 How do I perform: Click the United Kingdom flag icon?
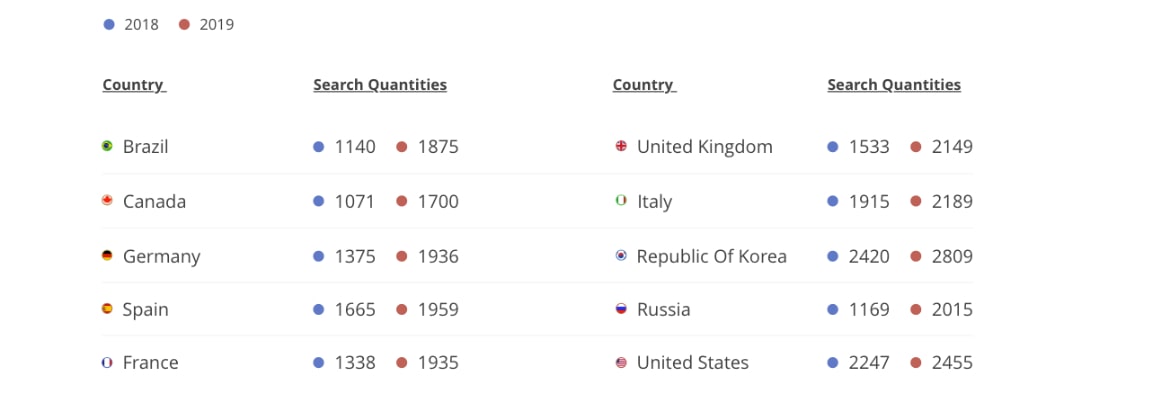[621, 146]
